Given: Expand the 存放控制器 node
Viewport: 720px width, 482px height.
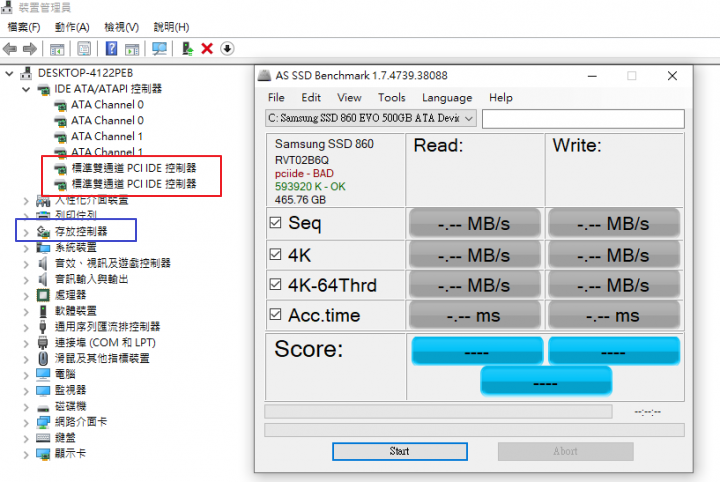Looking at the screenshot, I should (26, 232).
